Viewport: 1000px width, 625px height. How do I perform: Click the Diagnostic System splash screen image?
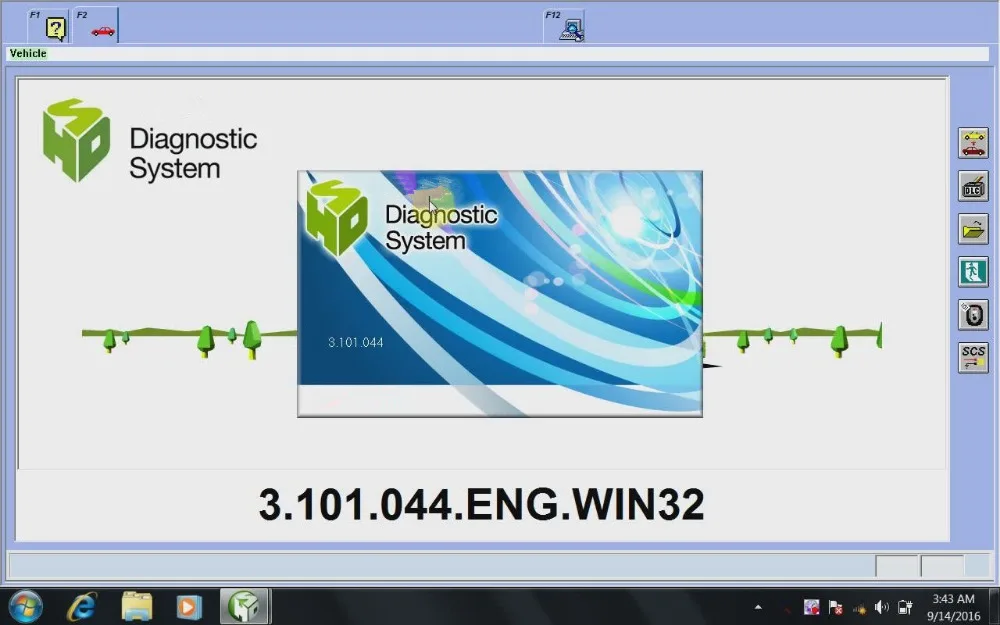tap(500, 294)
